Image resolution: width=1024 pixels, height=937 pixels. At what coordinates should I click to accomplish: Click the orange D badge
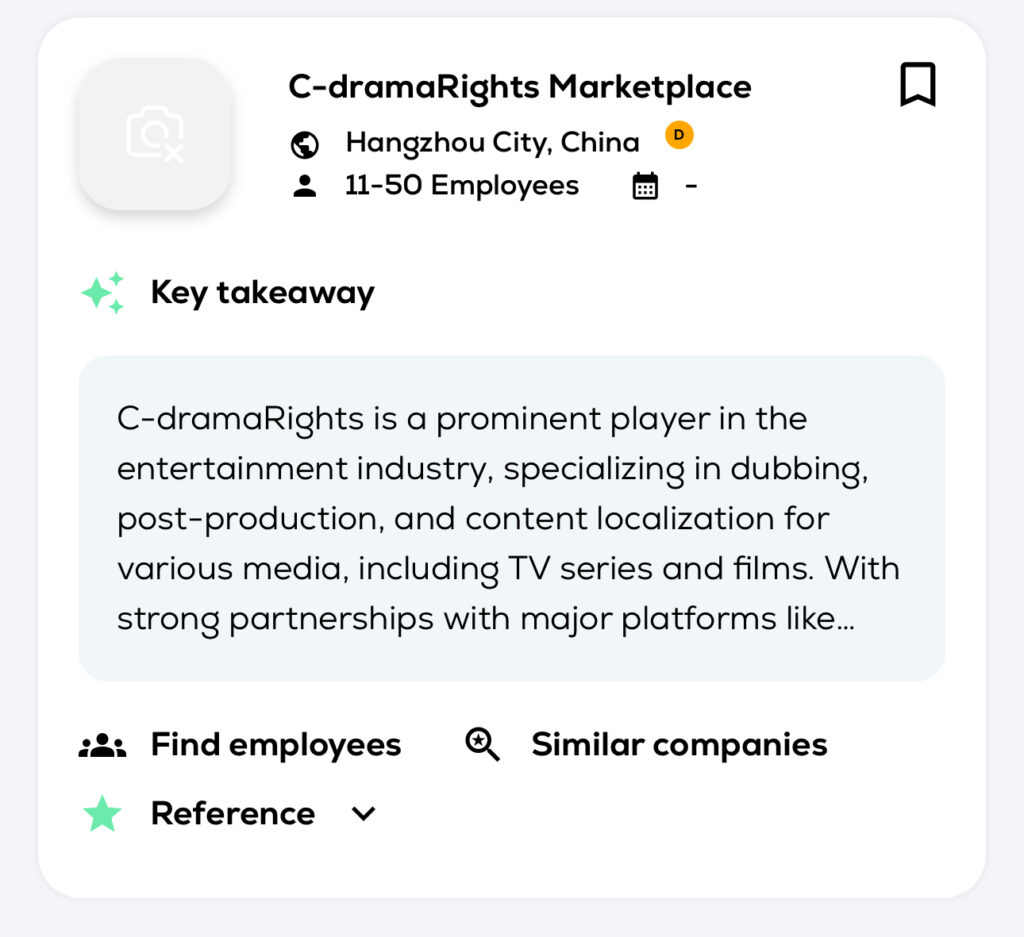click(679, 135)
